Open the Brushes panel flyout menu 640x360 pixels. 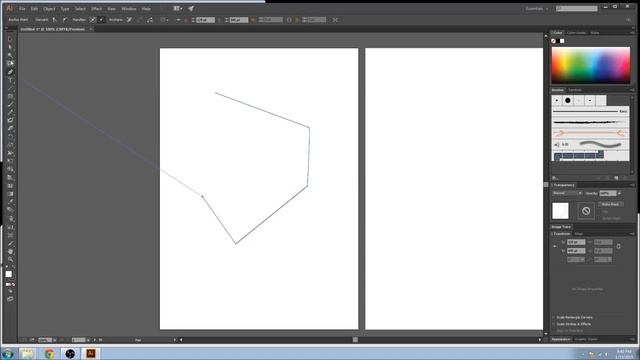[632, 90]
